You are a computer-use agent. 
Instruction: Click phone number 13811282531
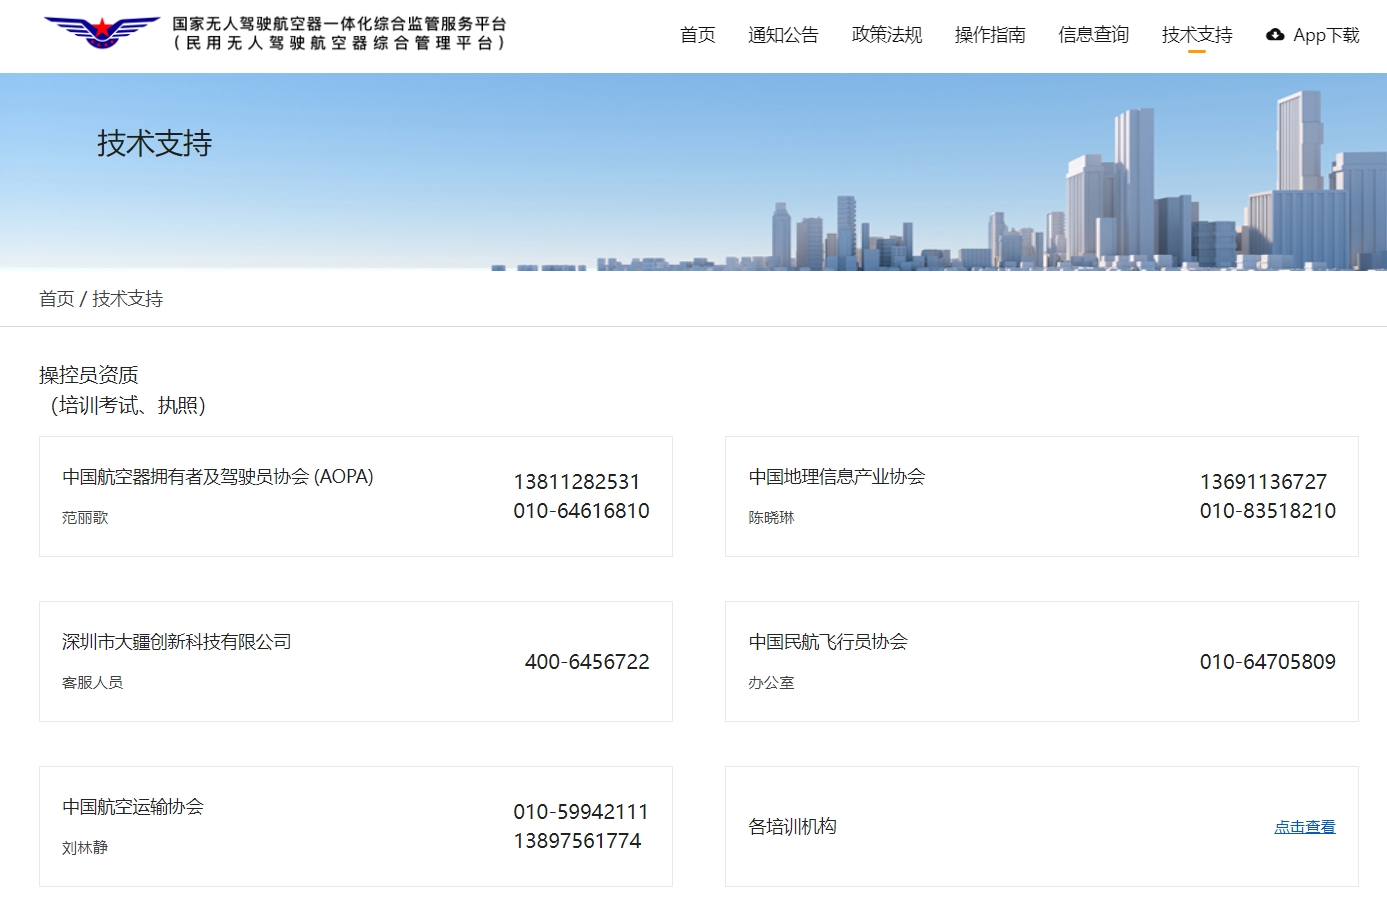click(577, 482)
